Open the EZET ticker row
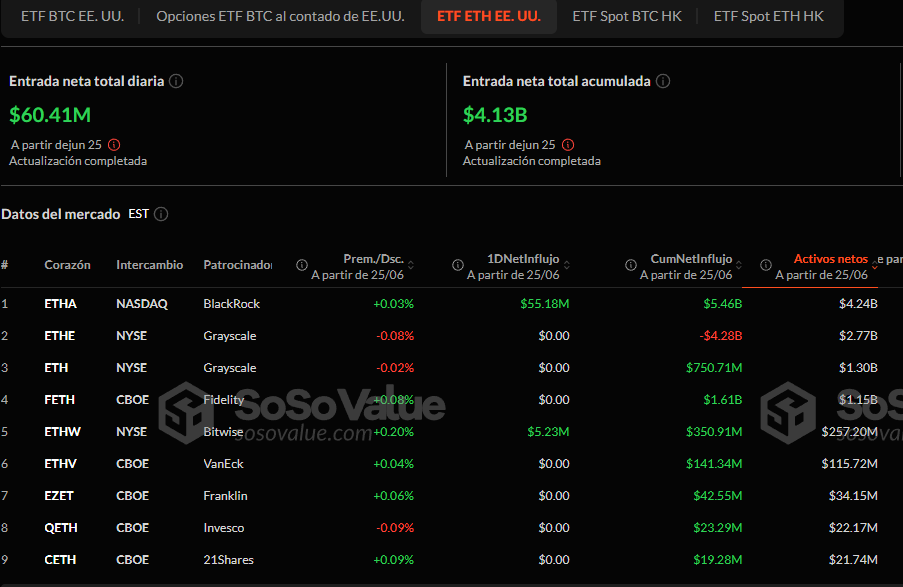 59,495
